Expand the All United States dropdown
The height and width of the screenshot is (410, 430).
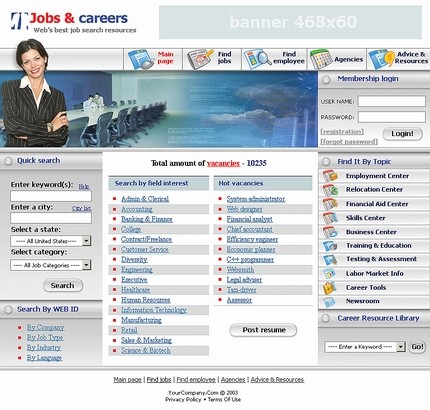[x=51, y=241]
